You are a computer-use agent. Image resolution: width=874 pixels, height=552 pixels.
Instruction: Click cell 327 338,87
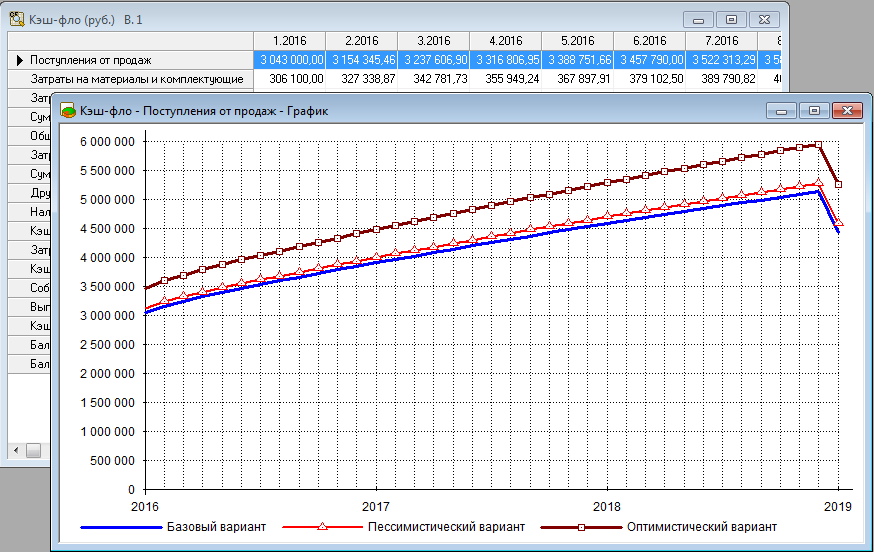click(x=361, y=79)
